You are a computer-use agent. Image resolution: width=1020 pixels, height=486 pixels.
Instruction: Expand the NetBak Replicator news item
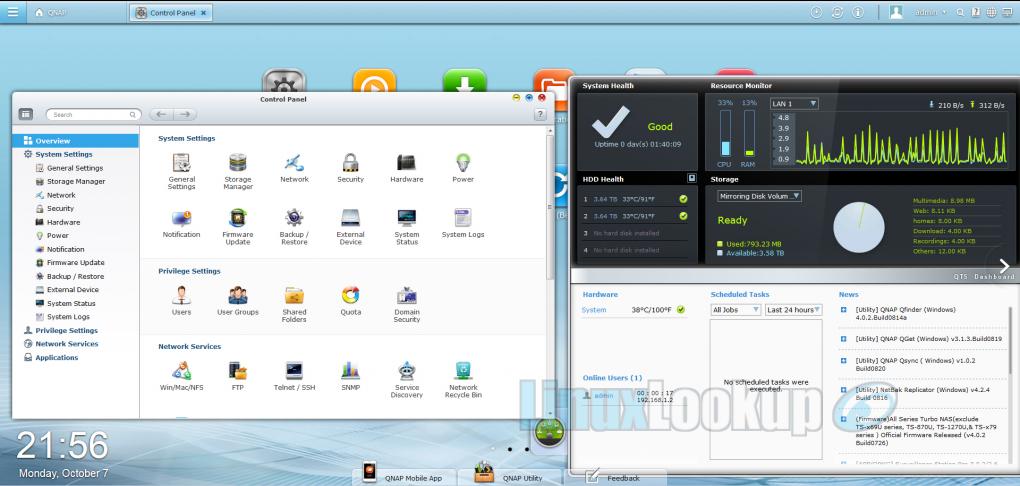[843, 389]
